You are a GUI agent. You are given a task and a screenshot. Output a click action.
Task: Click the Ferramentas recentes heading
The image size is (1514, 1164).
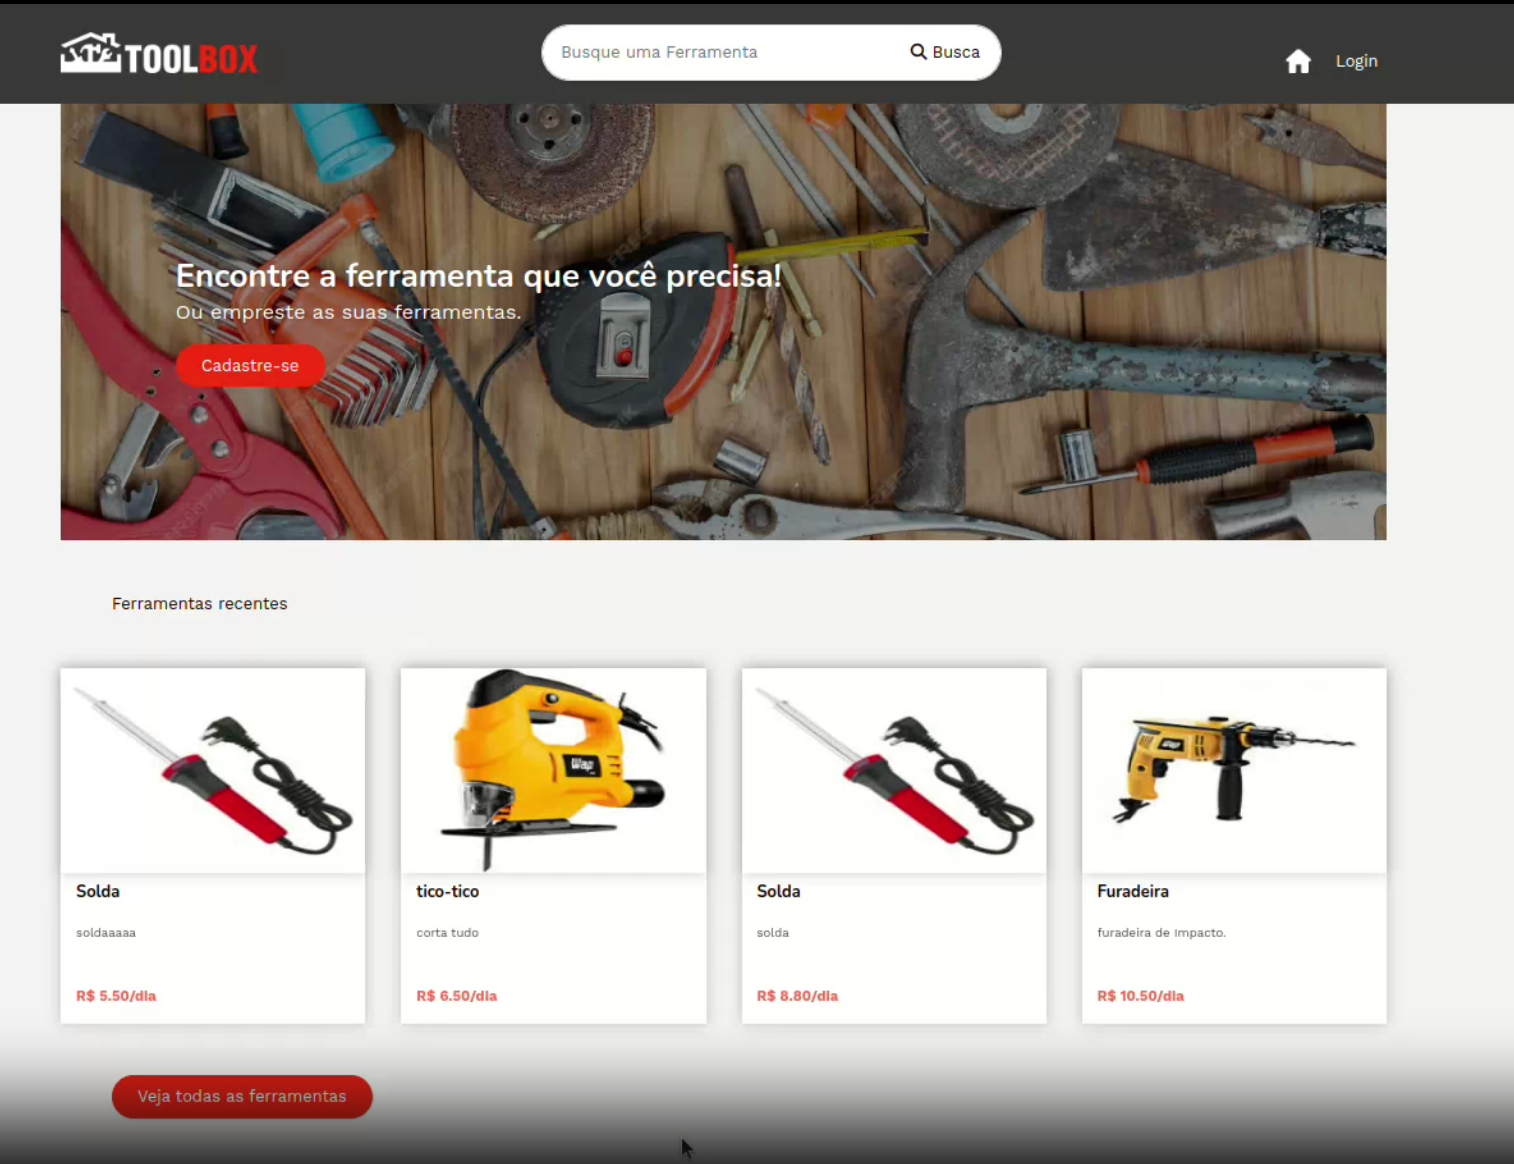(199, 603)
